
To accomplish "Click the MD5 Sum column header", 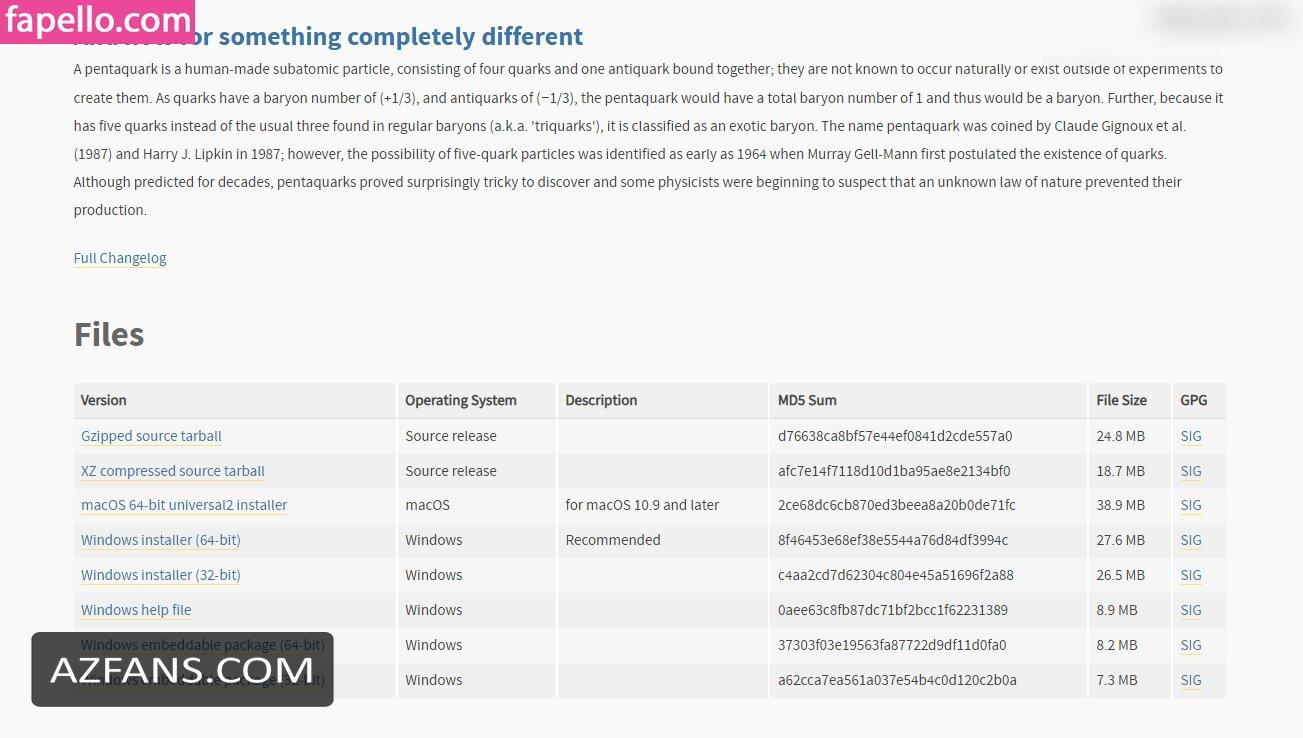I will tap(807, 400).
